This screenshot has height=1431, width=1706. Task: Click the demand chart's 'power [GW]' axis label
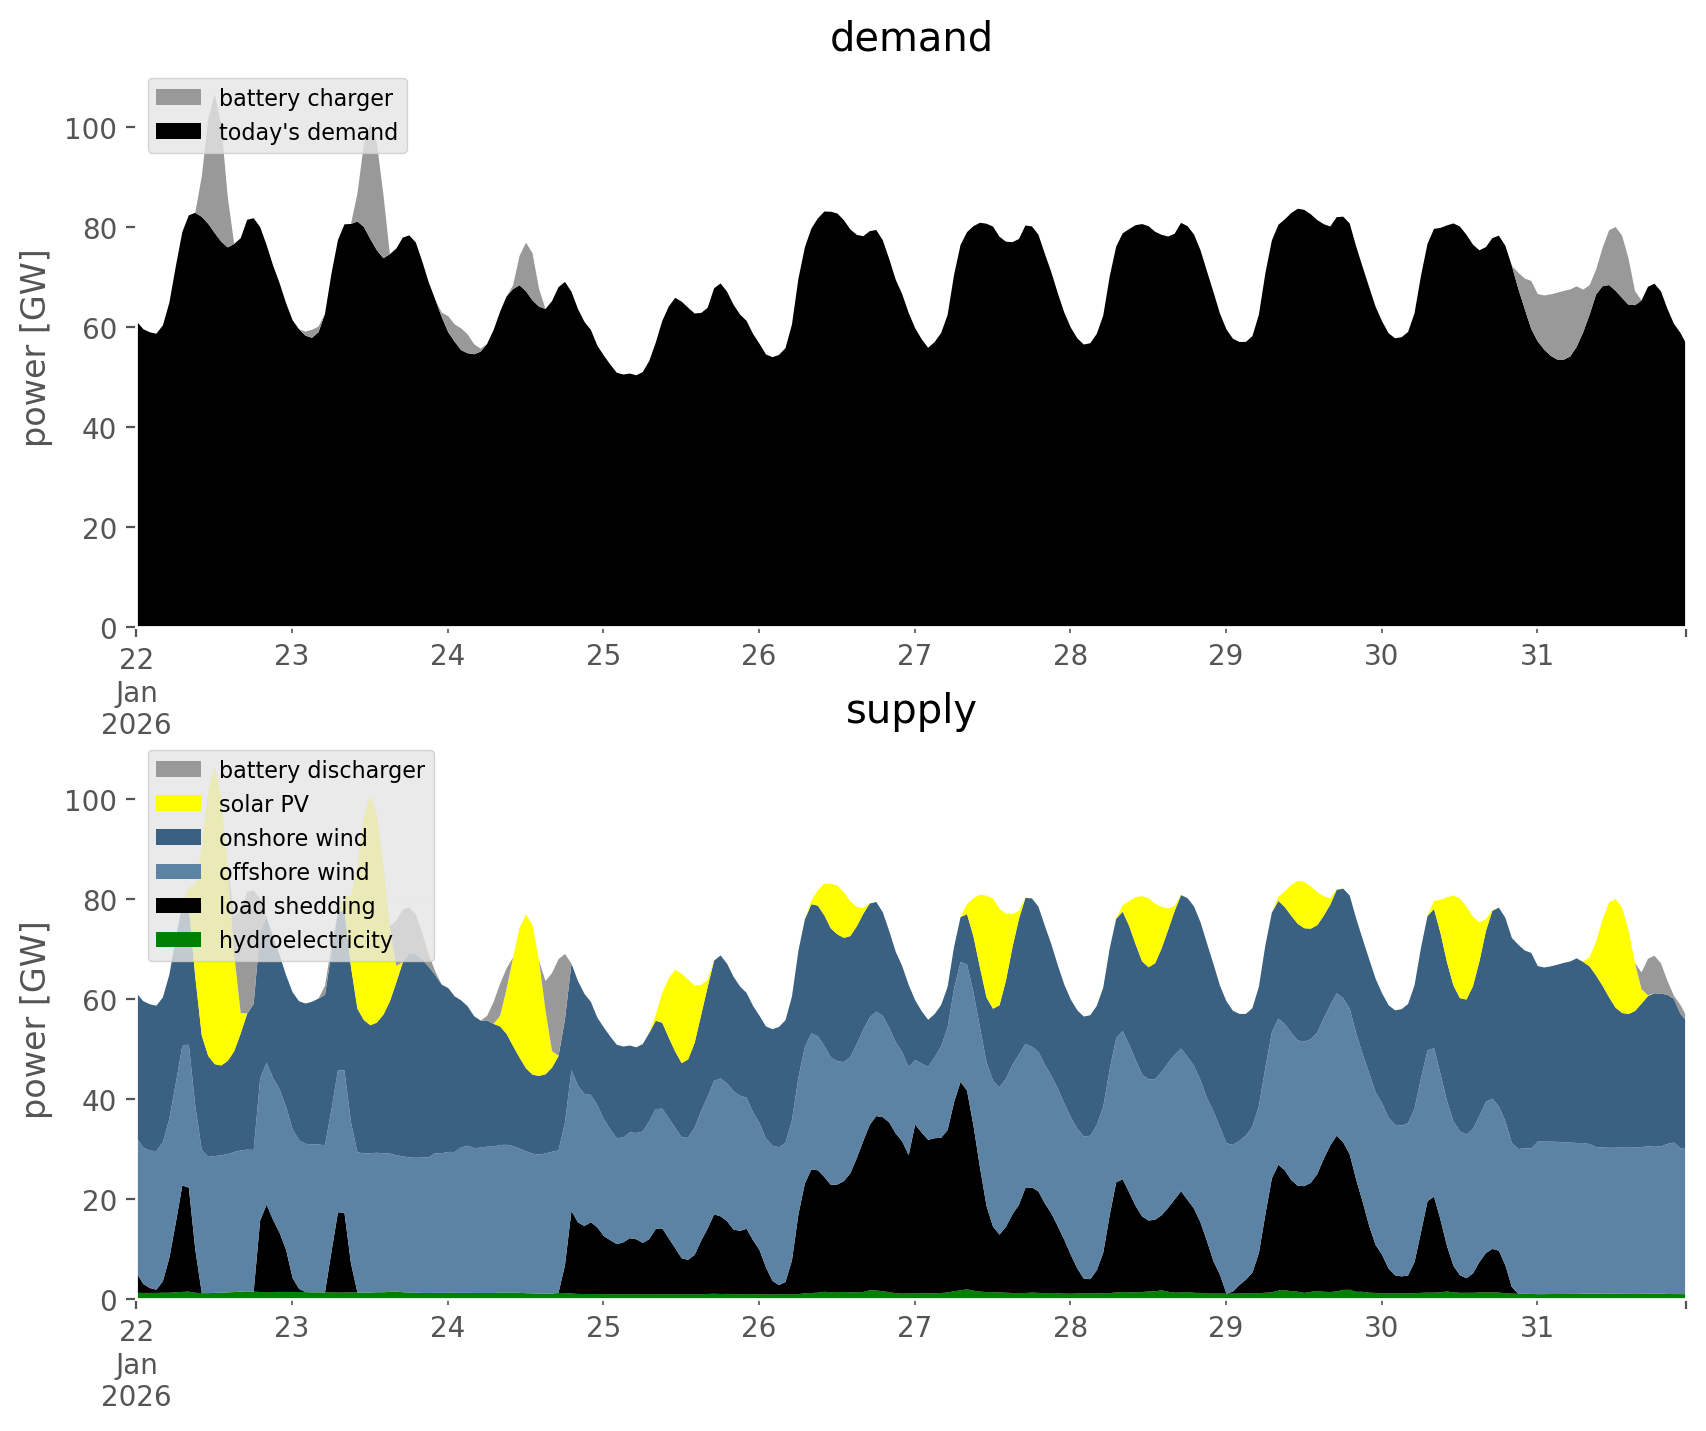35,348
